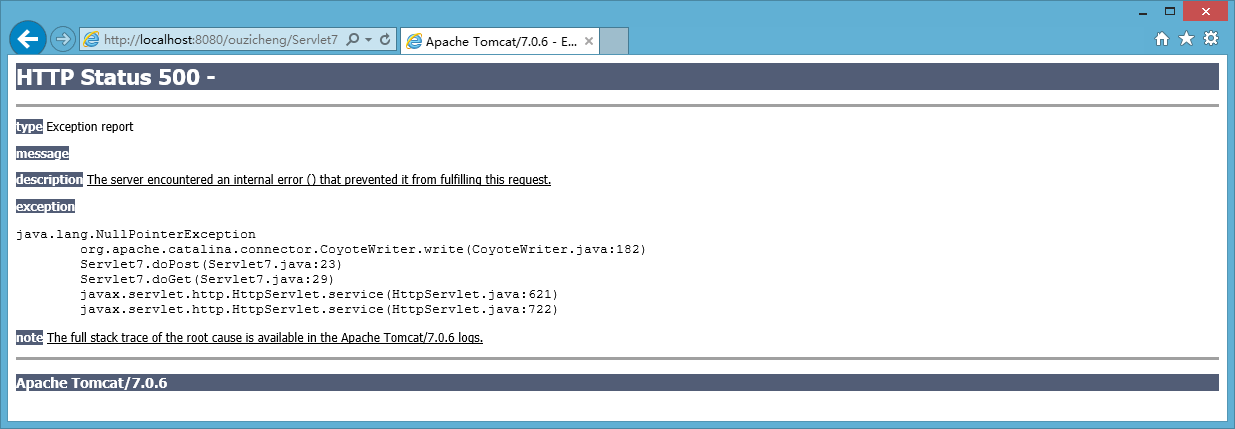The height and width of the screenshot is (429, 1235).
Task: Click the underlined full stack trace note
Action: (x=265, y=338)
